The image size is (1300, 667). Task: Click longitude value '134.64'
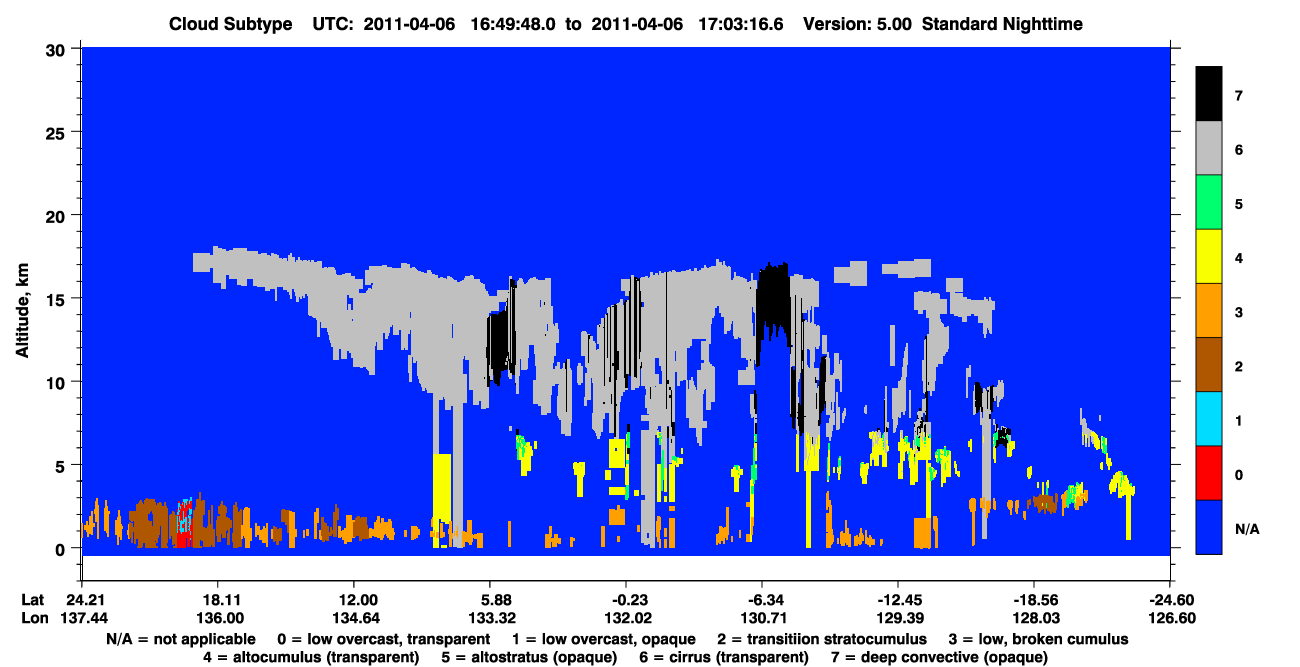point(353,618)
